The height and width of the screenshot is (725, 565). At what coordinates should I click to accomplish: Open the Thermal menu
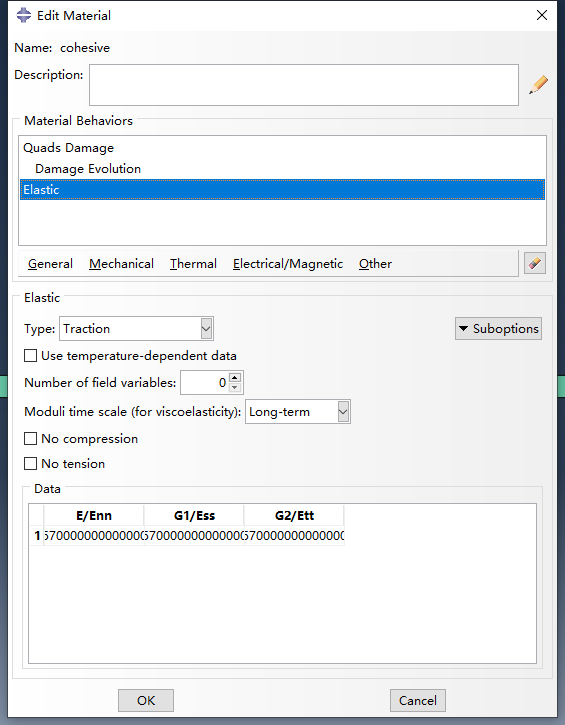(193, 264)
